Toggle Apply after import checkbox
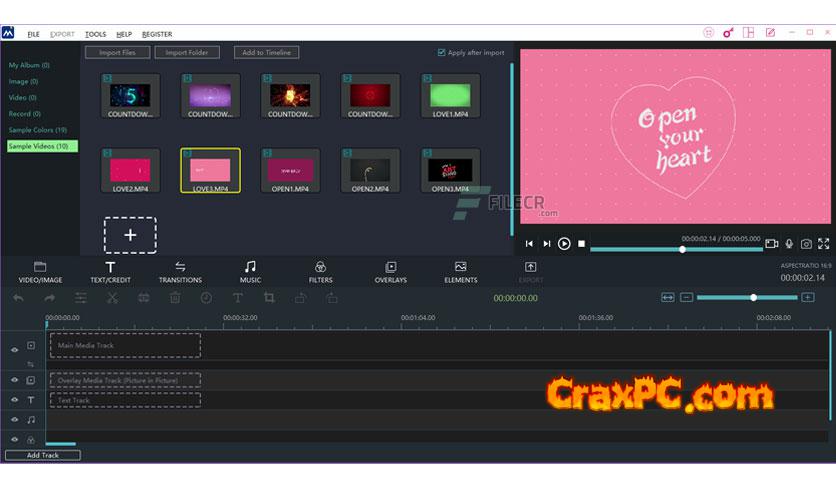This screenshot has height=484, width=836. pos(441,52)
